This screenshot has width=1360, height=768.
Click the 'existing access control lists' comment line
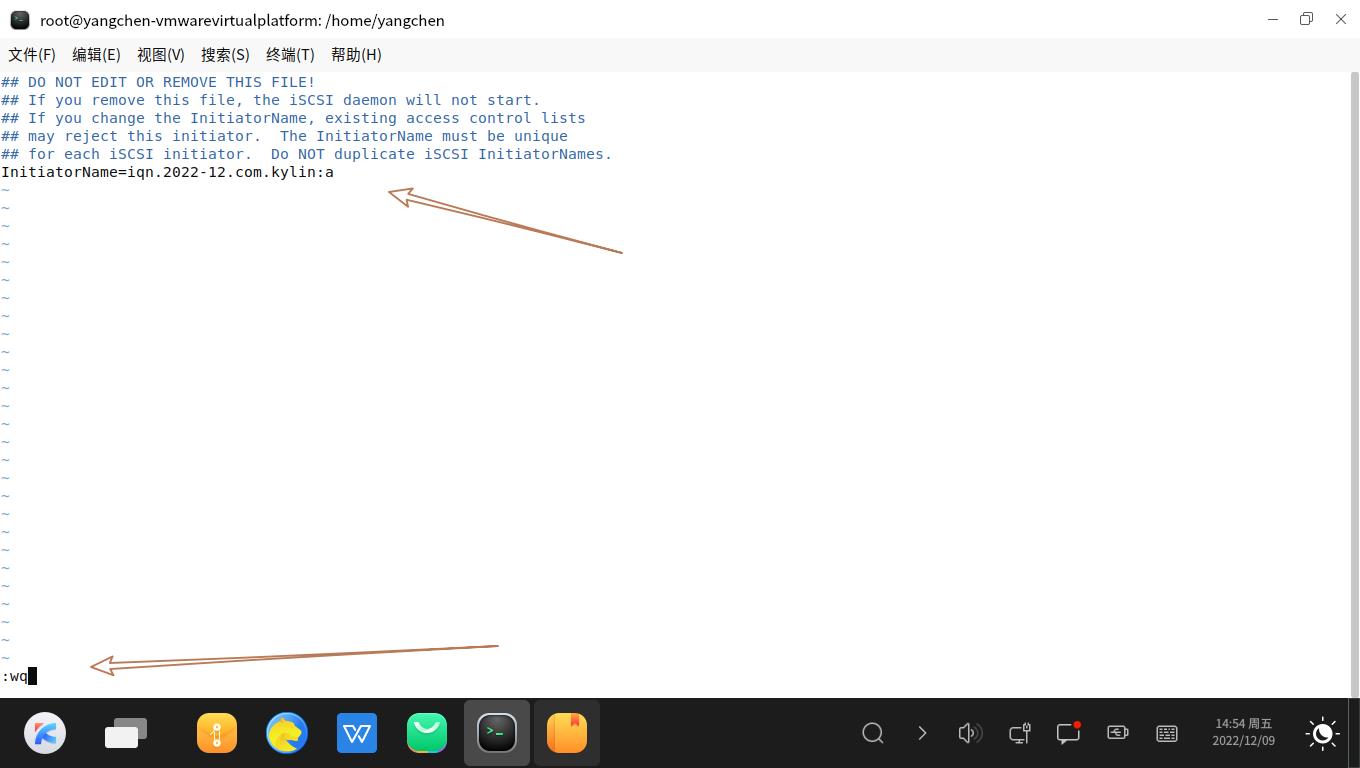coord(293,118)
